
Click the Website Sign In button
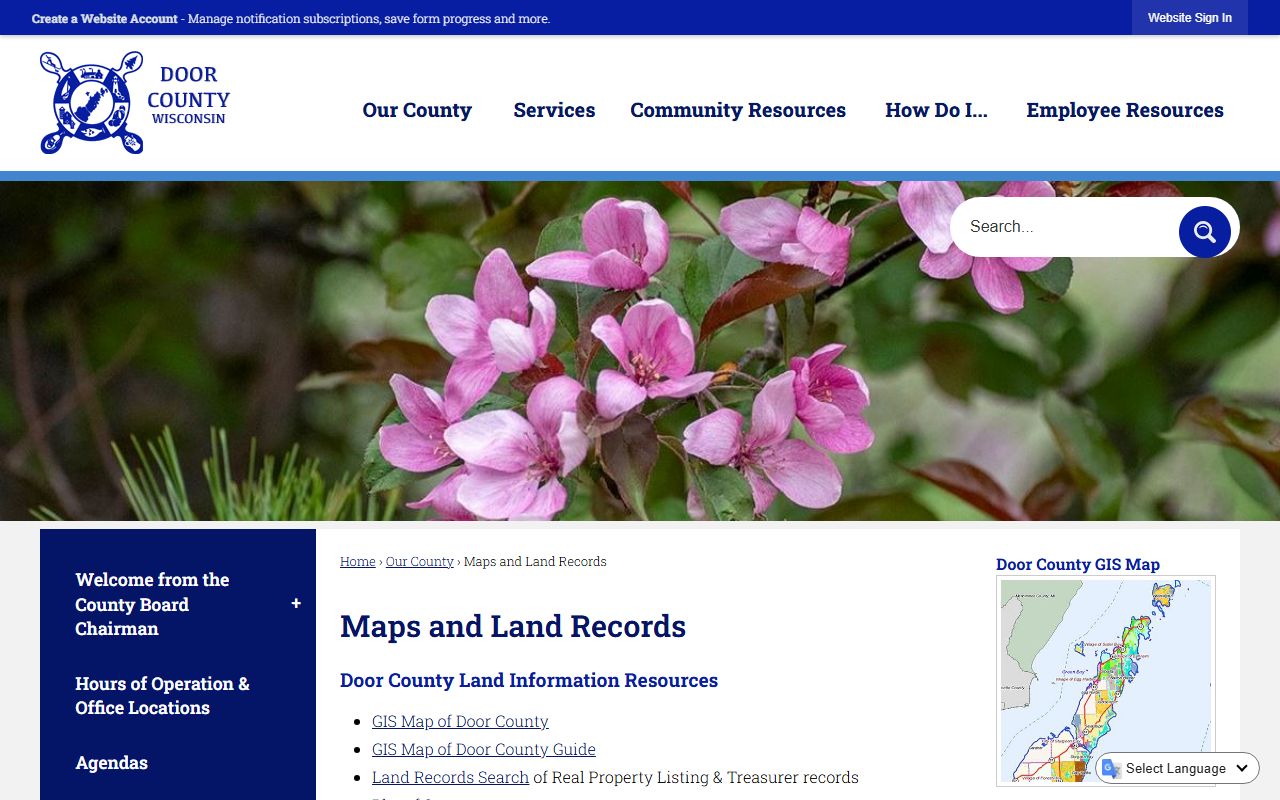(1190, 18)
